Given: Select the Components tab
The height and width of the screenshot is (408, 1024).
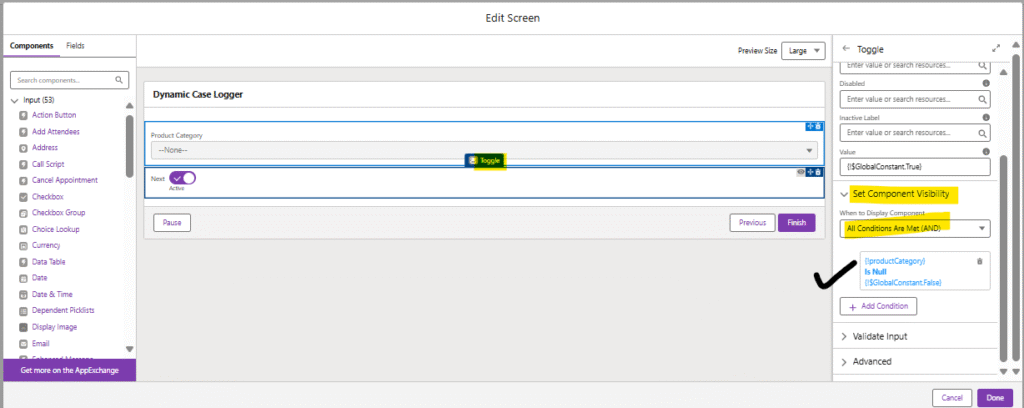Looking at the screenshot, I should point(31,46).
